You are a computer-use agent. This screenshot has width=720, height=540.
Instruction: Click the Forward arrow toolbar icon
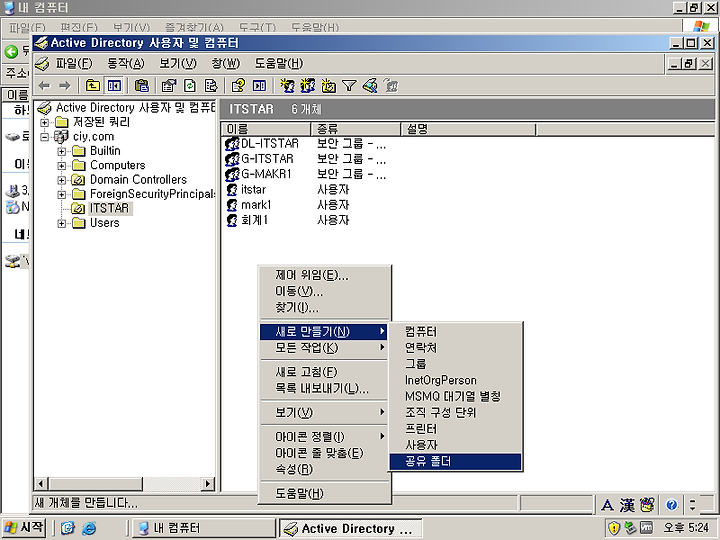(65, 86)
